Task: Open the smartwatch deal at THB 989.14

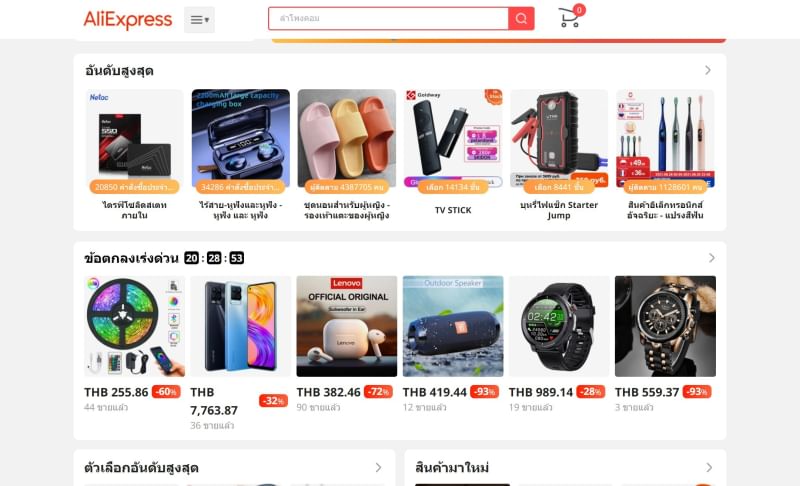Action: click(559, 326)
